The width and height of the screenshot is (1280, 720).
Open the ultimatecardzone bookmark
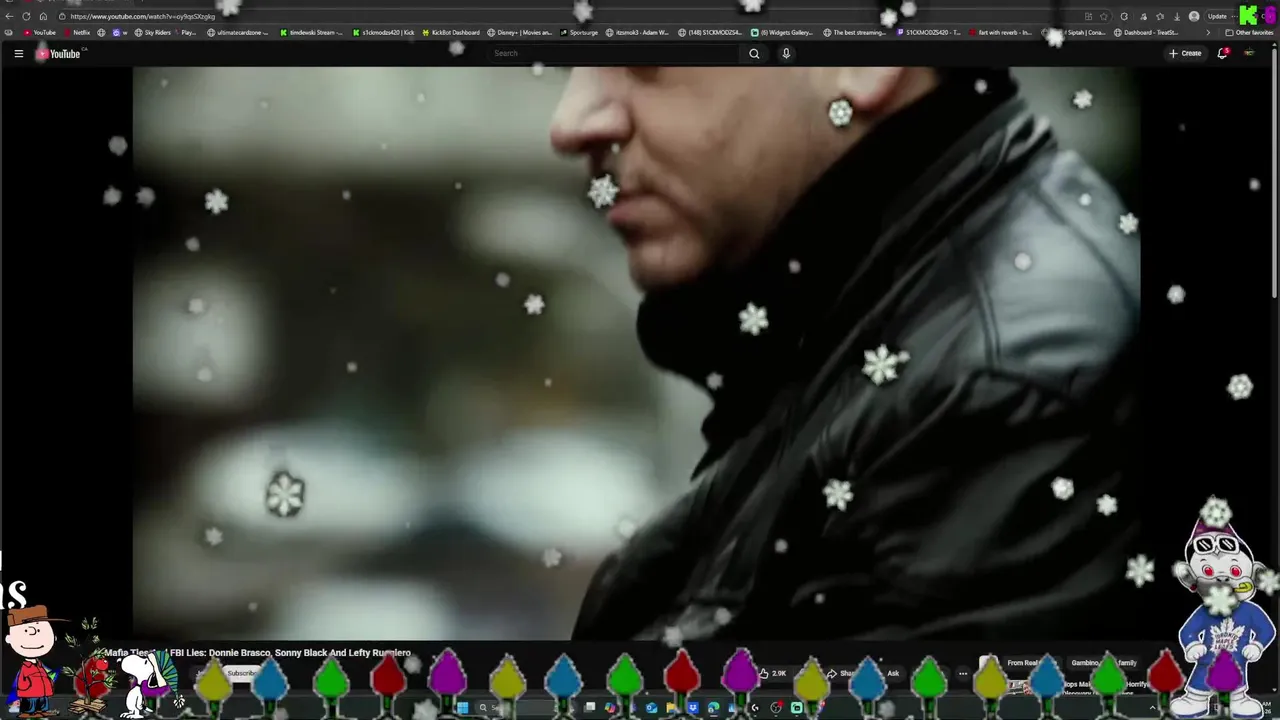click(237, 32)
